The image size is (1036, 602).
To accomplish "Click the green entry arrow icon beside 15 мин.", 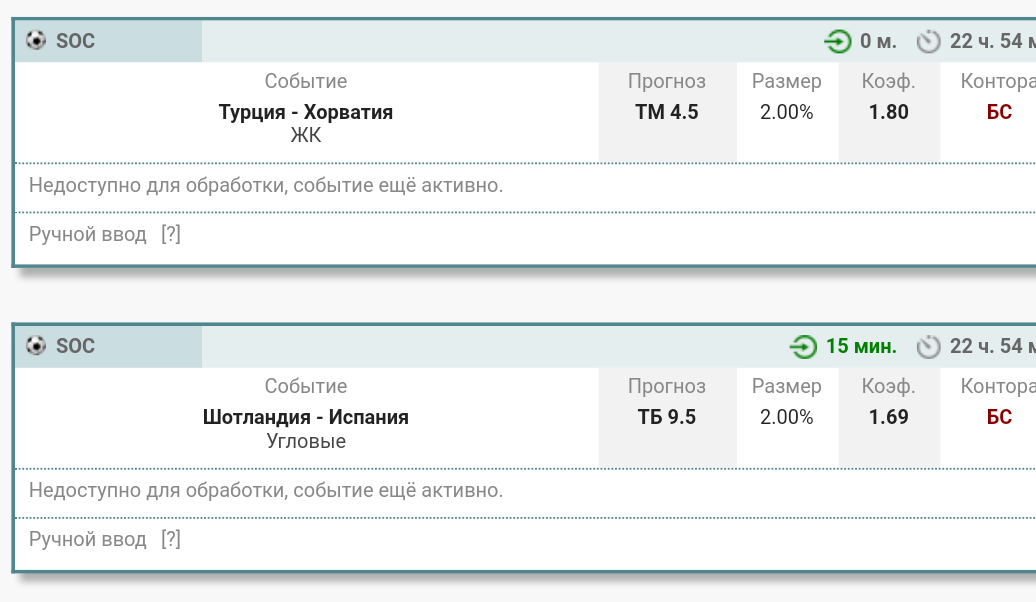I will pos(802,347).
